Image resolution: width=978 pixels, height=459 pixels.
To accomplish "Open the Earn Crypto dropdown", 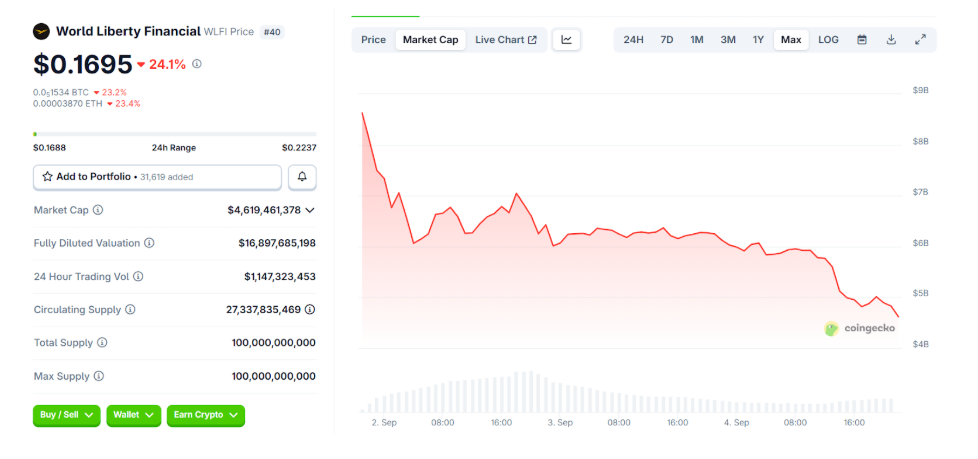I will (x=206, y=415).
